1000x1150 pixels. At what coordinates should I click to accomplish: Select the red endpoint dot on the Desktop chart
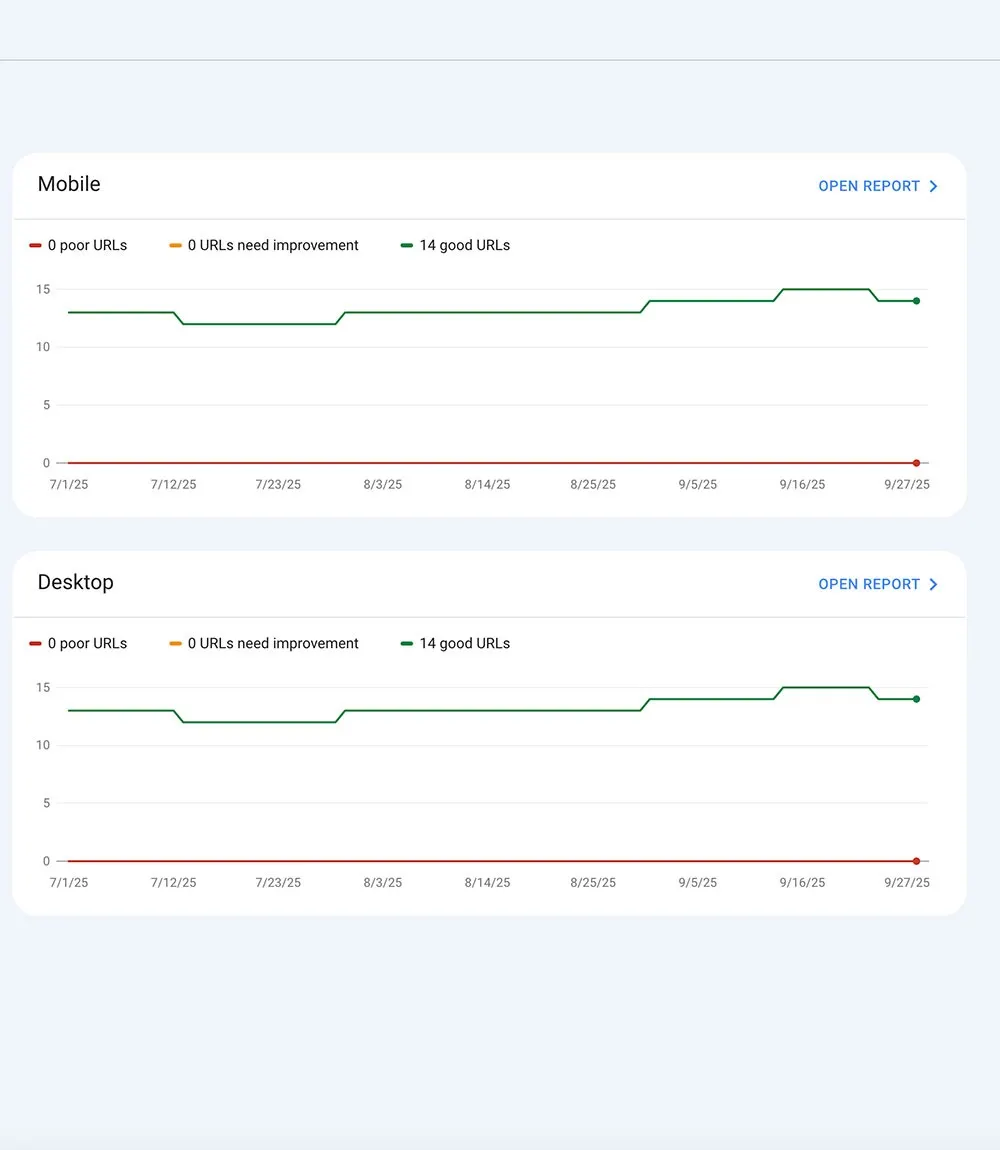point(915,861)
